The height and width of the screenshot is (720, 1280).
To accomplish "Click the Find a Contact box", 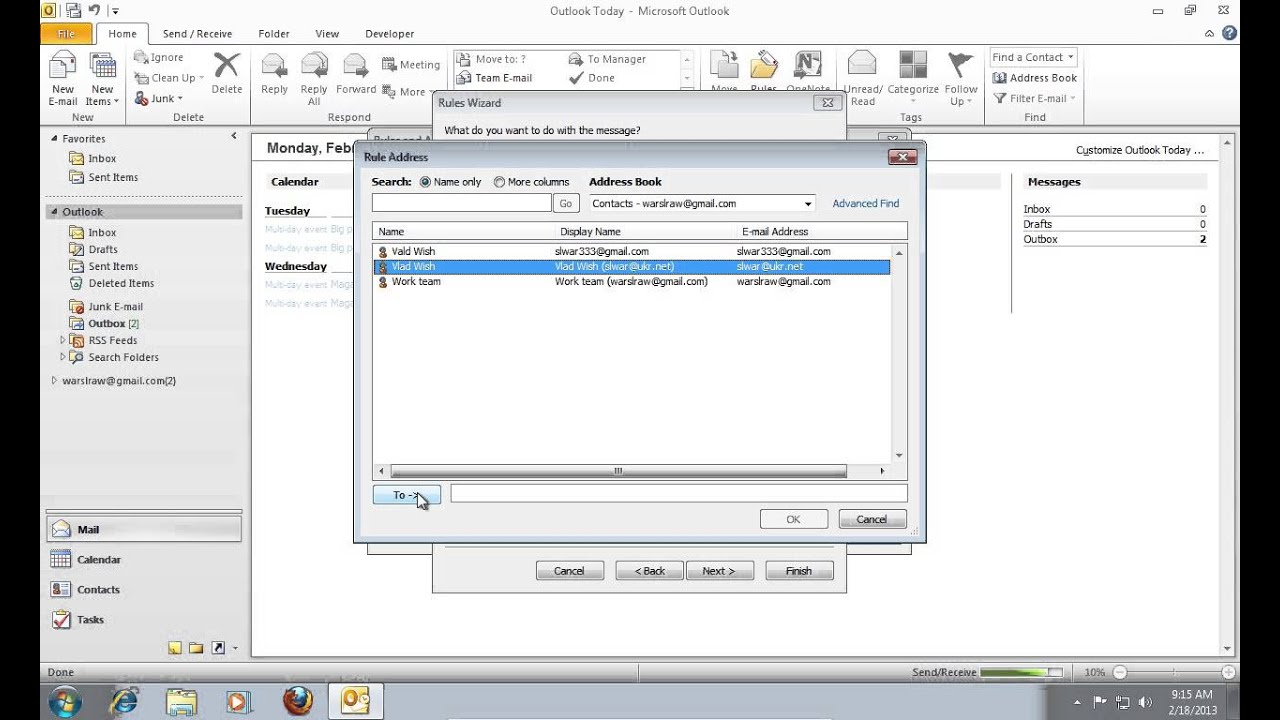I will point(1033,57).
